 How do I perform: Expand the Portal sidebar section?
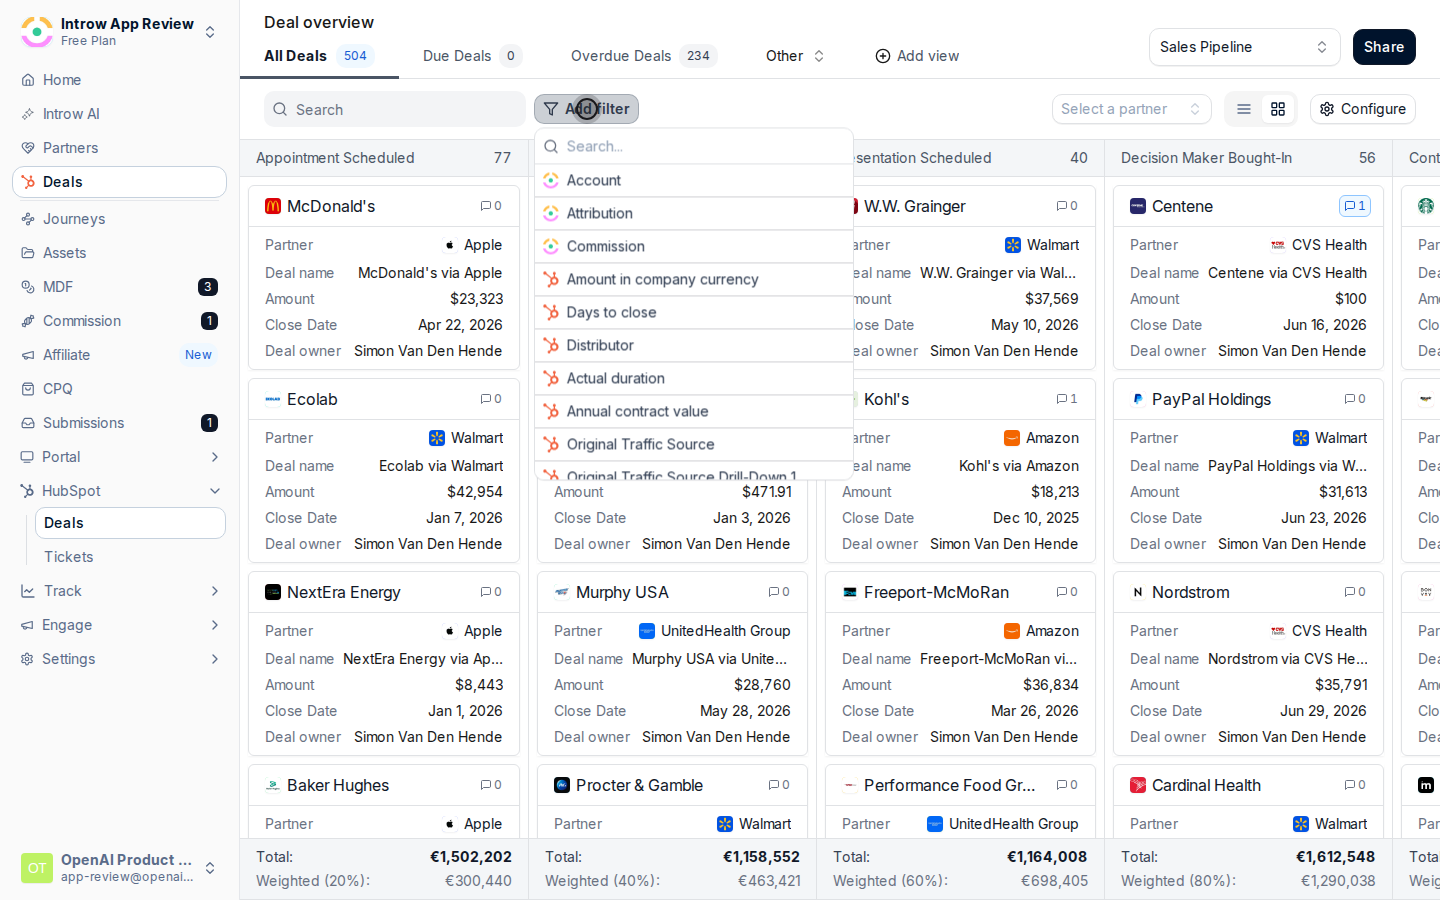point(214,457)
